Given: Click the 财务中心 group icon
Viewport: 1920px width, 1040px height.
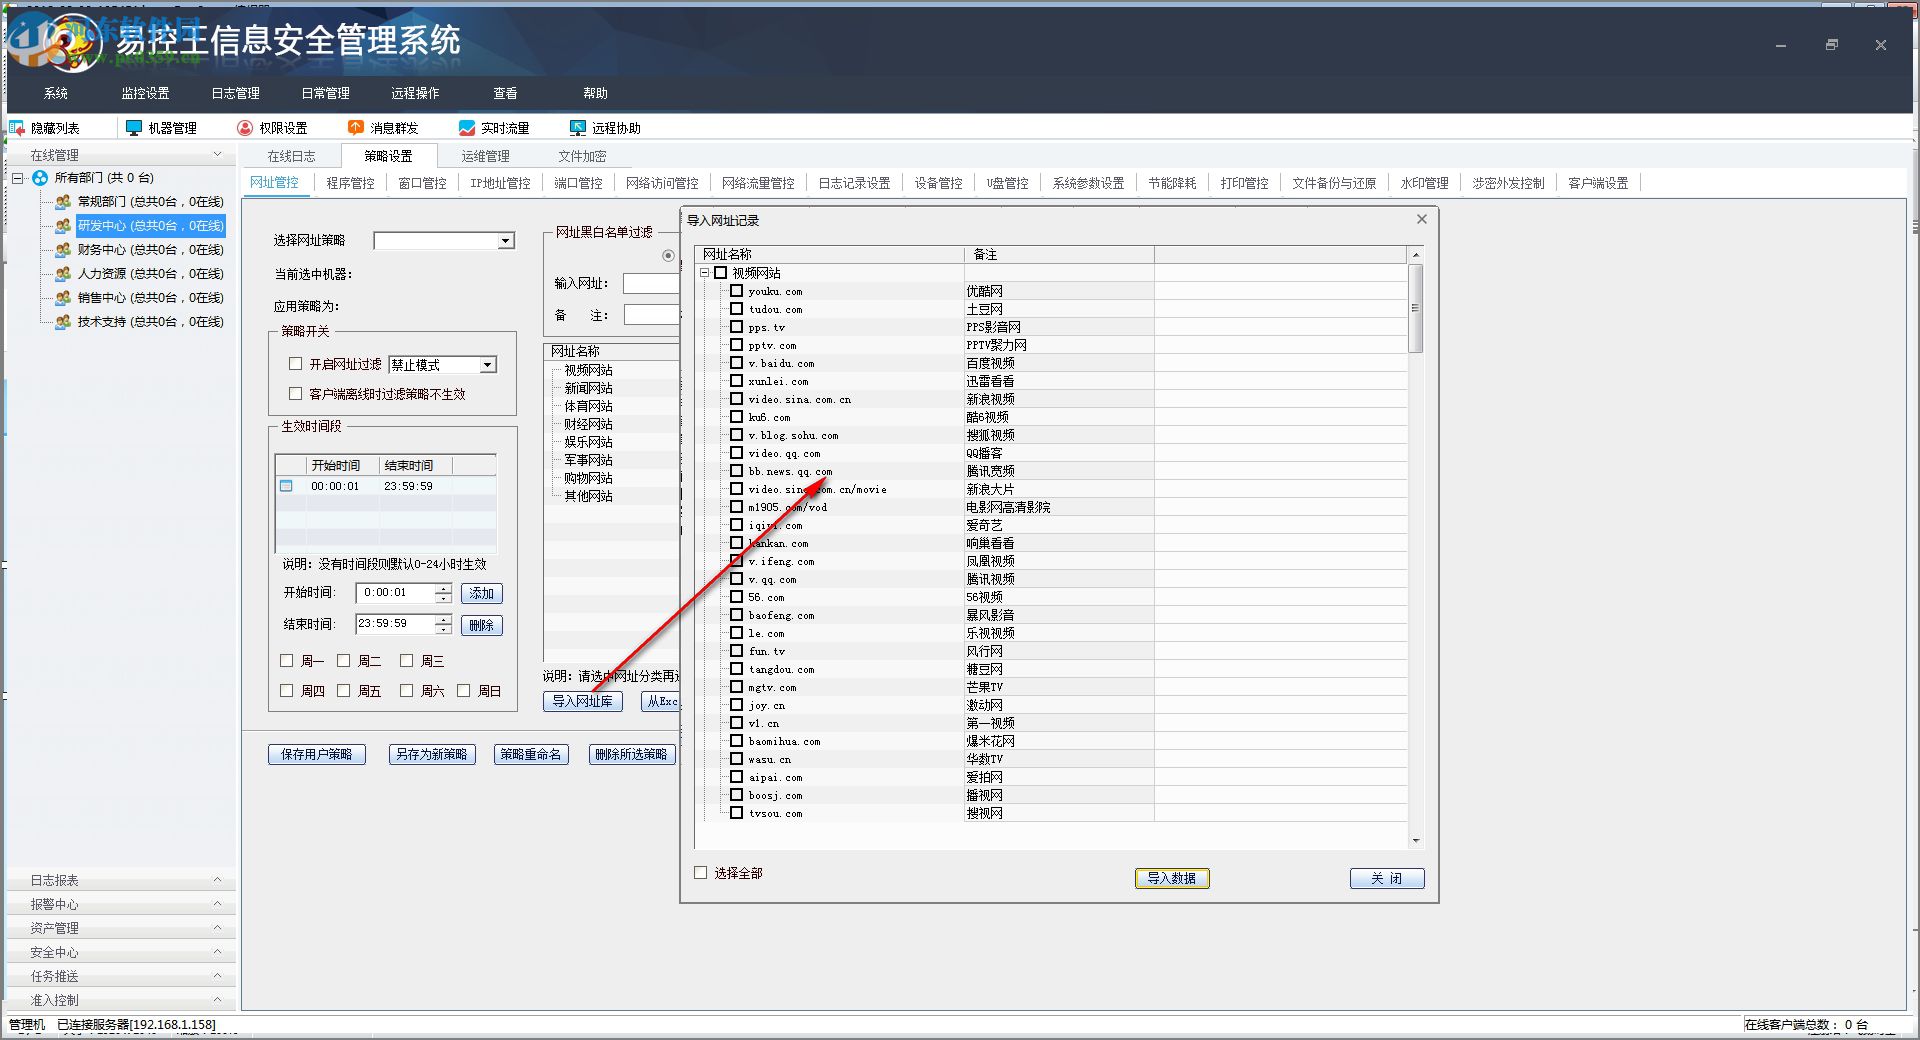Looking at the screenshot, I should (63, 250).
